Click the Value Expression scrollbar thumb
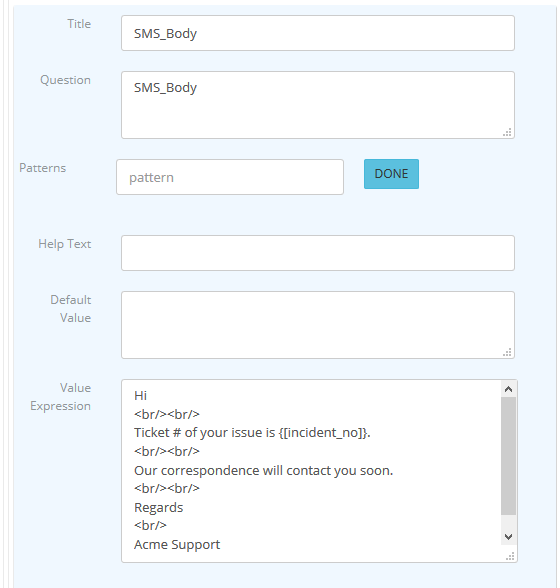 (509, 456)
